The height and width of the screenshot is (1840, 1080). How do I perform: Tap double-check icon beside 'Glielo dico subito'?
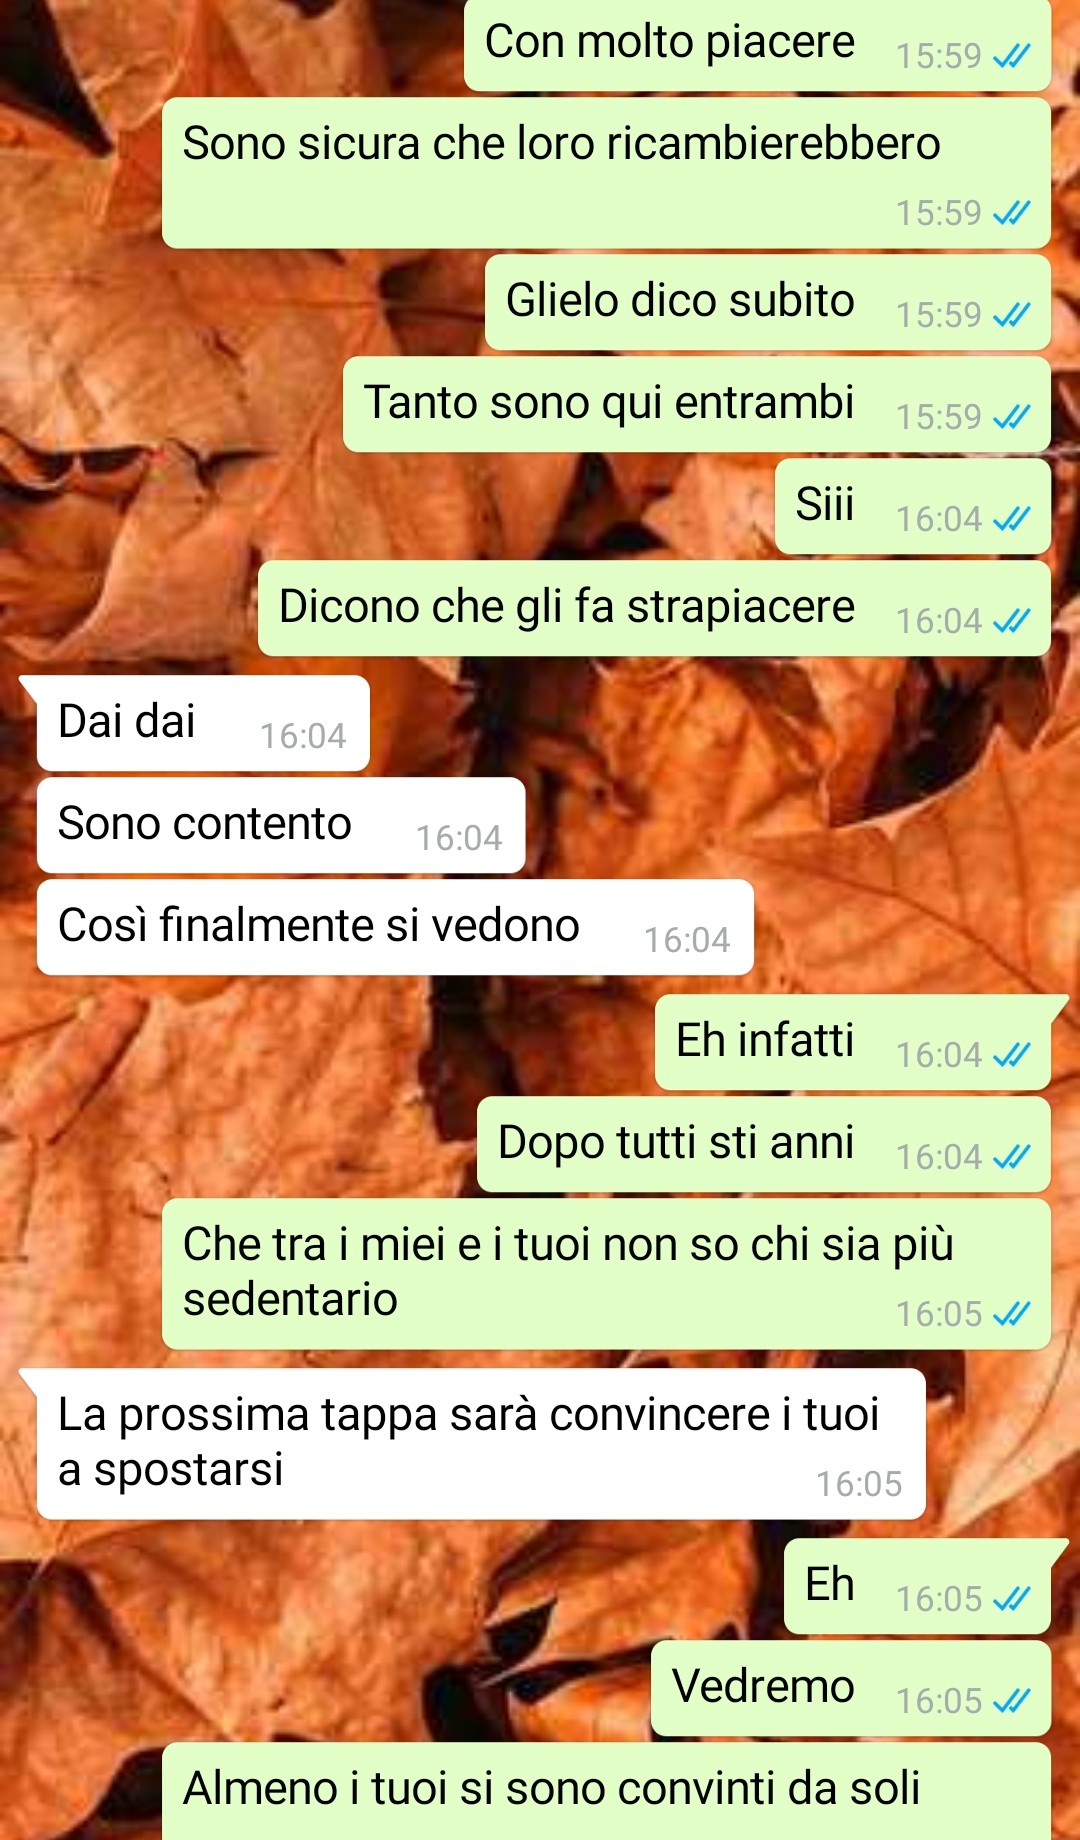[x=1011, y=316]
